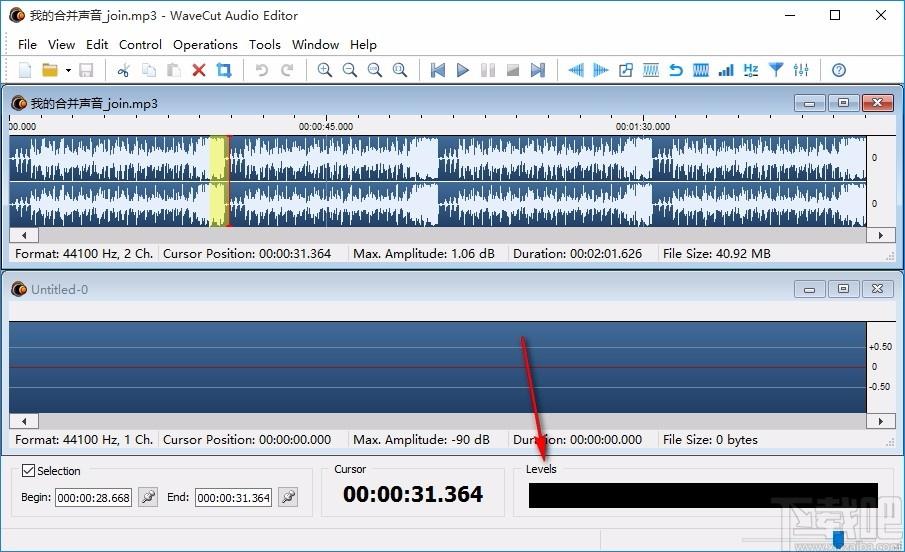This screenshot has width=905, height=552.
Task: Open a file using the folder icon
Action: pos(50,70)
